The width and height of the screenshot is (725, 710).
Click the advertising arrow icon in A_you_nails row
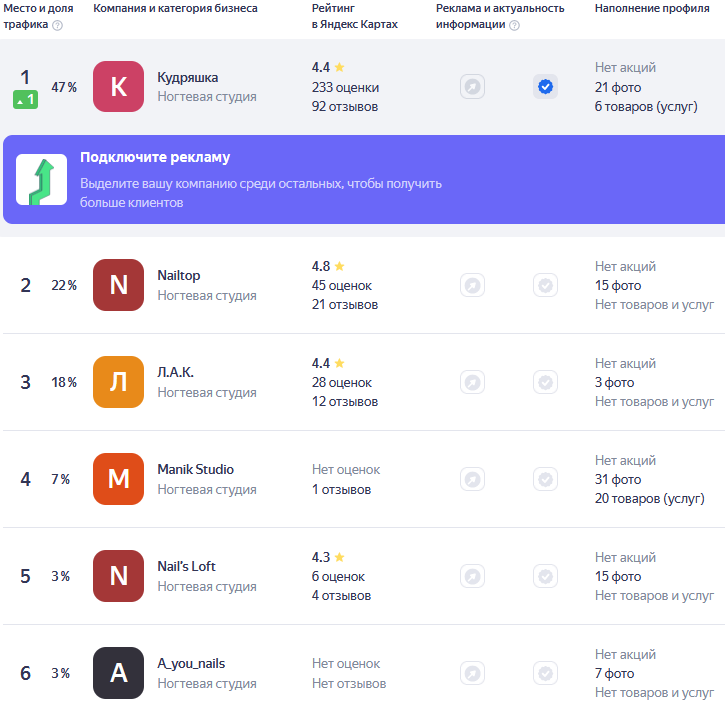click(472, 673)
